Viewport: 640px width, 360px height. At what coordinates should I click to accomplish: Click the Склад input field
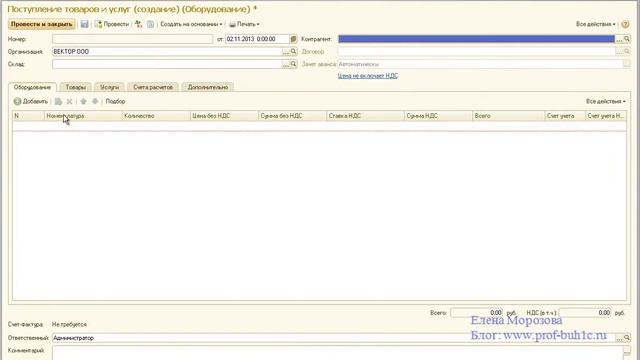coord(167,64)
